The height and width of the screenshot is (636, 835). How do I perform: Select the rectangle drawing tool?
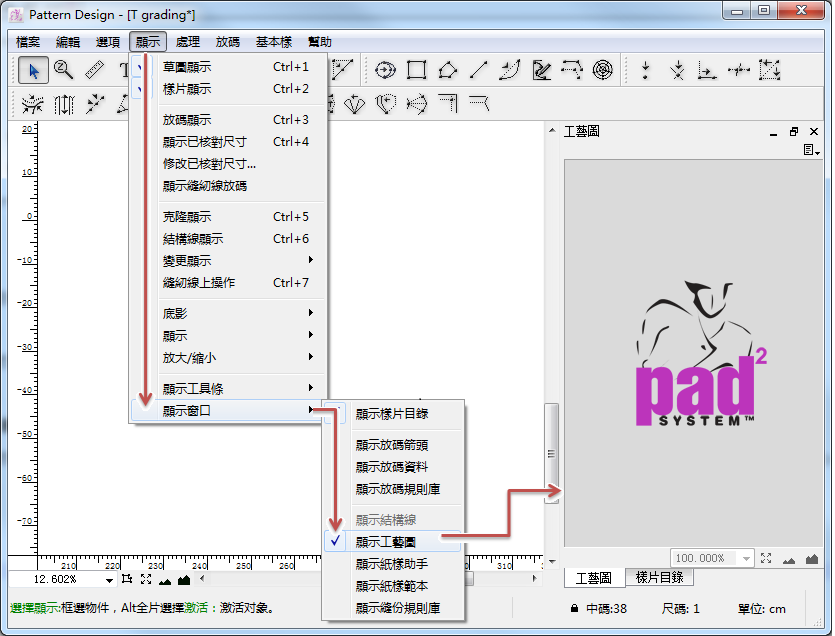pyautogui.click(x=417, y=70)
